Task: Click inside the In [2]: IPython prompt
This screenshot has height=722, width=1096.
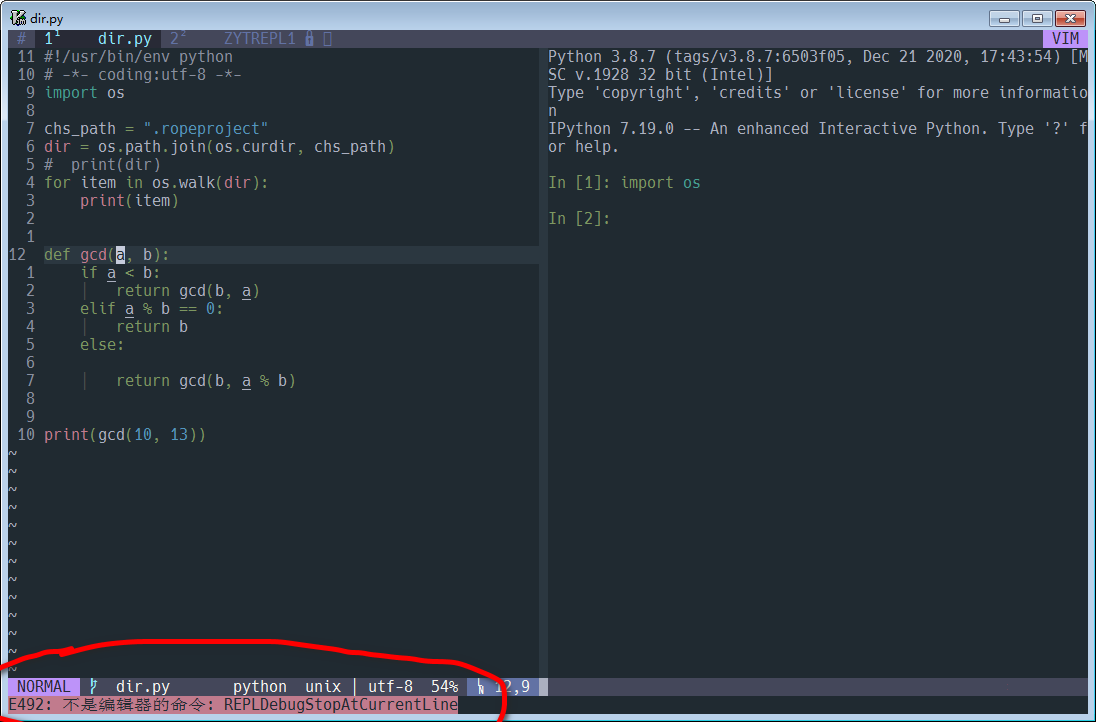Action: (x=580, y=218)
